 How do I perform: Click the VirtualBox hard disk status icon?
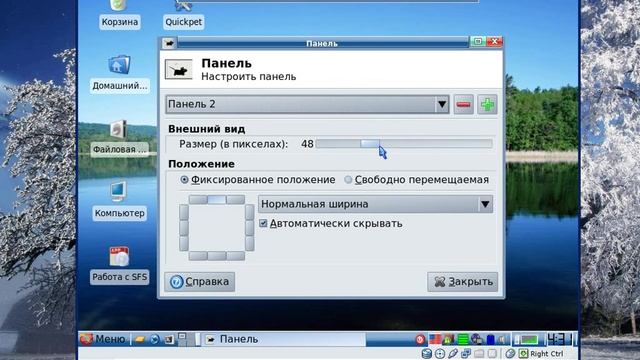[x=427, y=353]
